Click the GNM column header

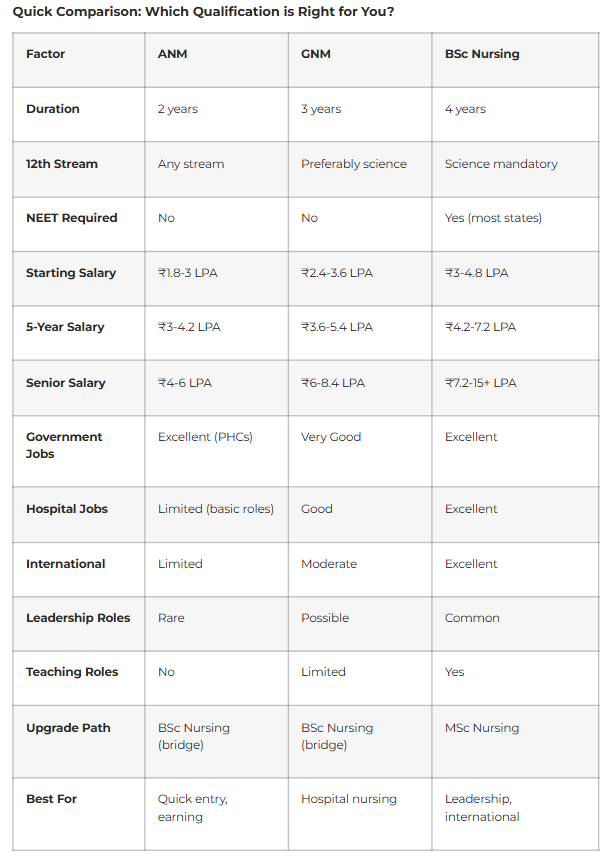point(316,54)
